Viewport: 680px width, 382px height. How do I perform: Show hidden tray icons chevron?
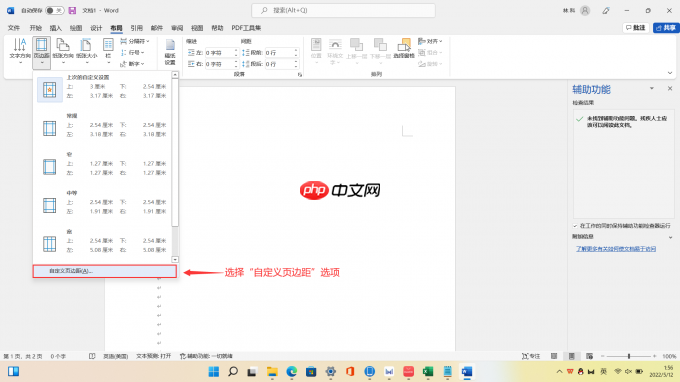tap(559, 372)
